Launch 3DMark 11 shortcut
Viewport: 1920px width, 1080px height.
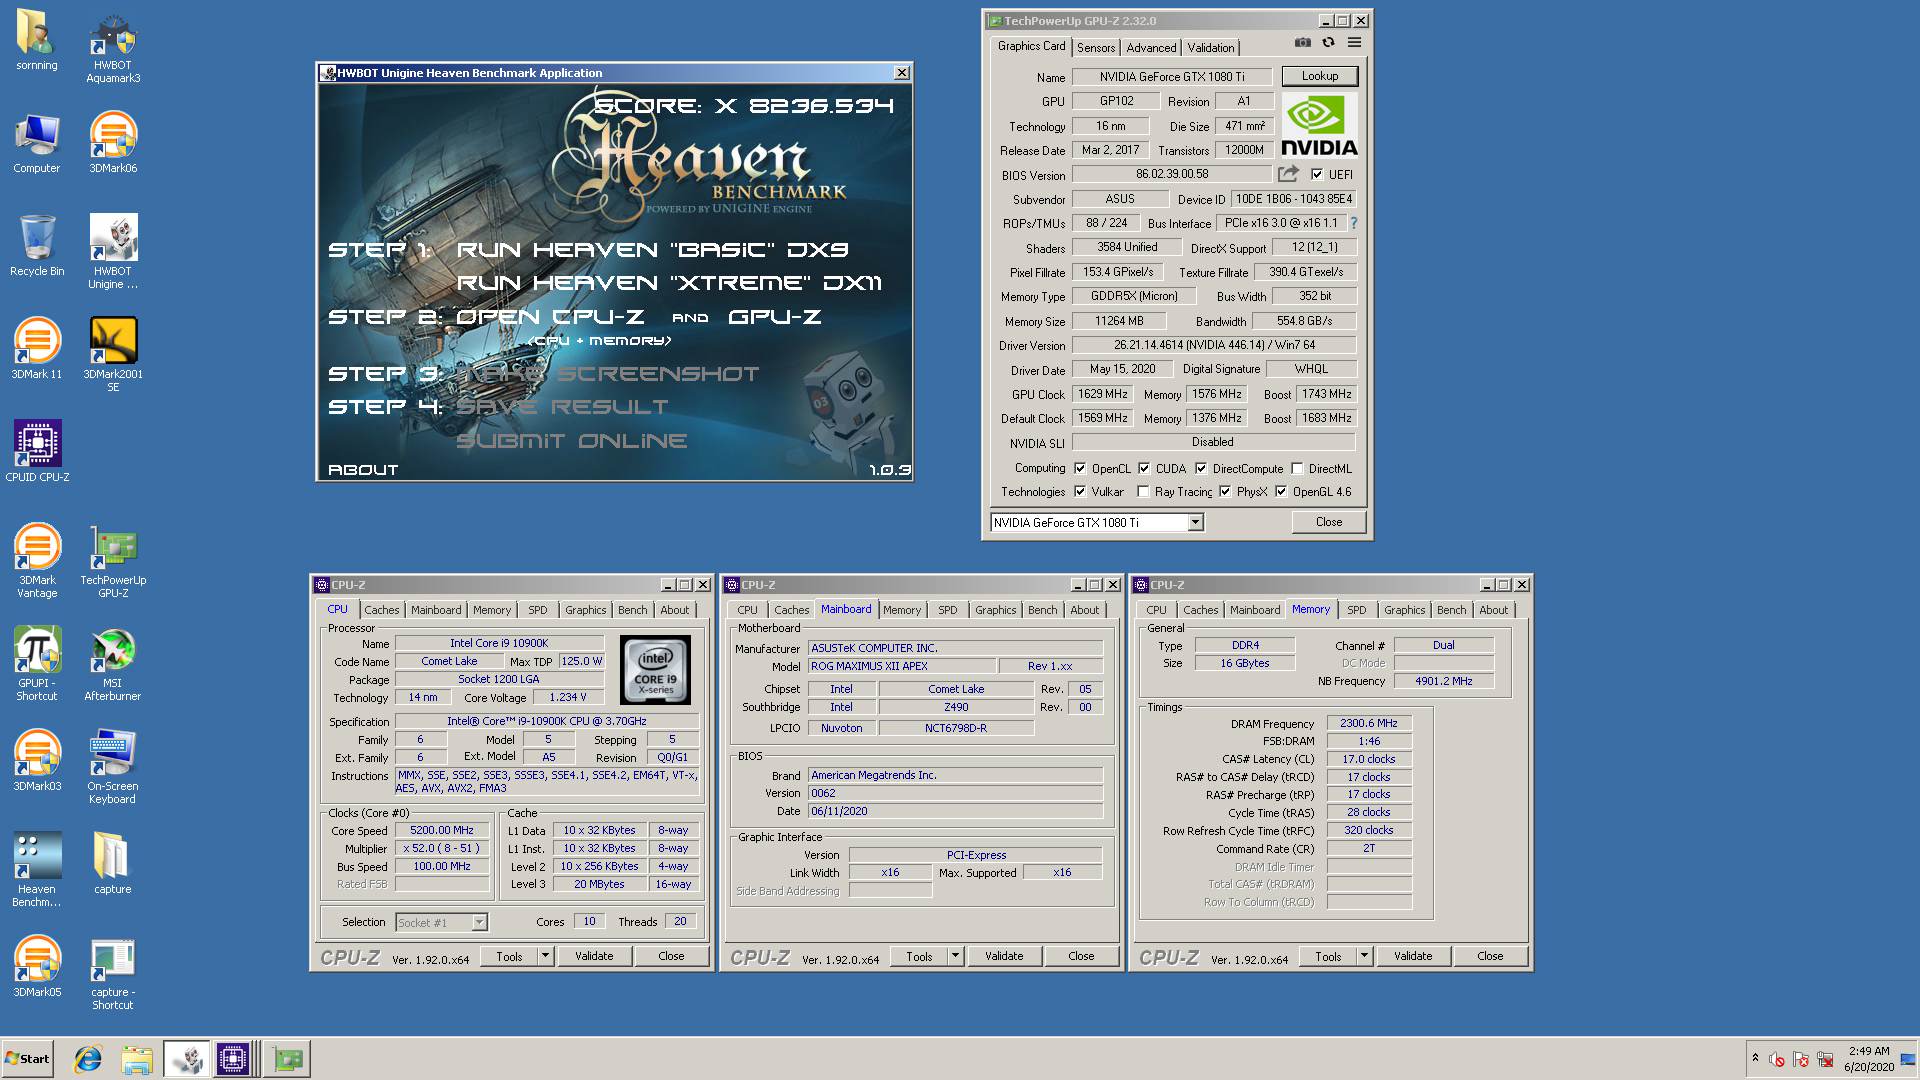(37, 349)
